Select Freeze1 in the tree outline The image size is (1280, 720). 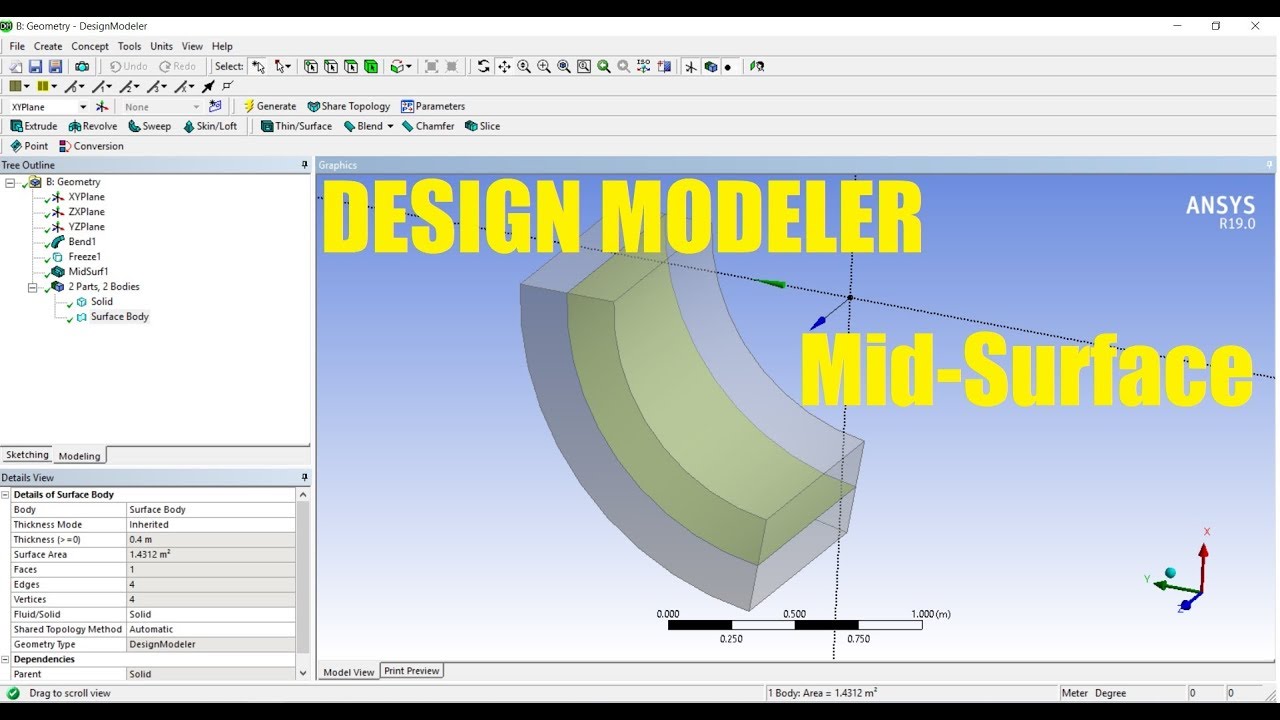pos(84,257)
